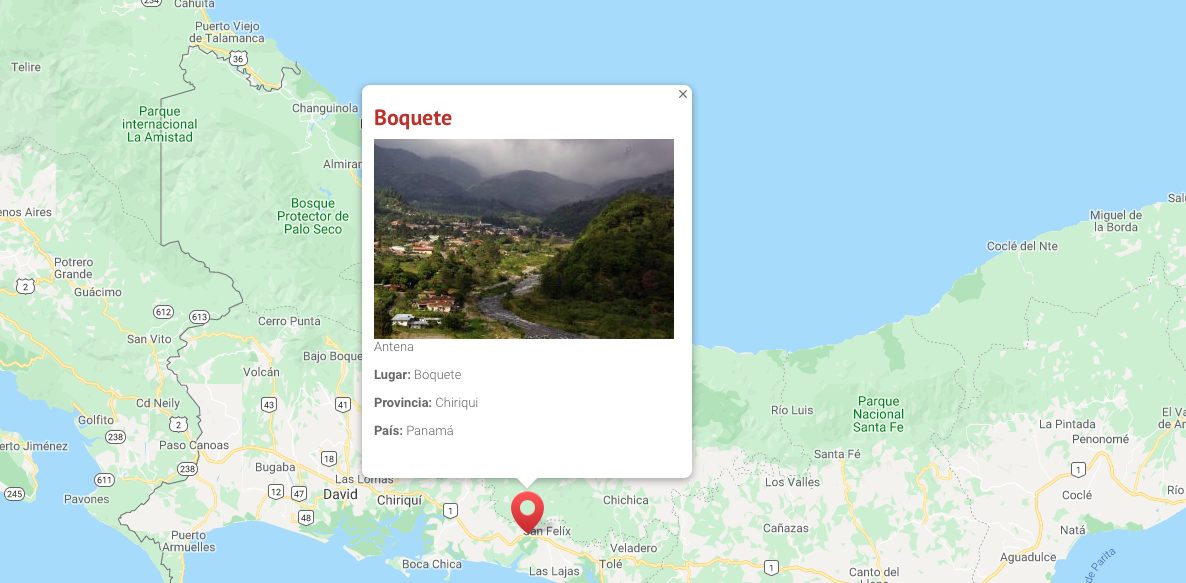Viewport: 1186px width, 583px height.
Task: Click route 48 shield below David
Action: (306, 517)
